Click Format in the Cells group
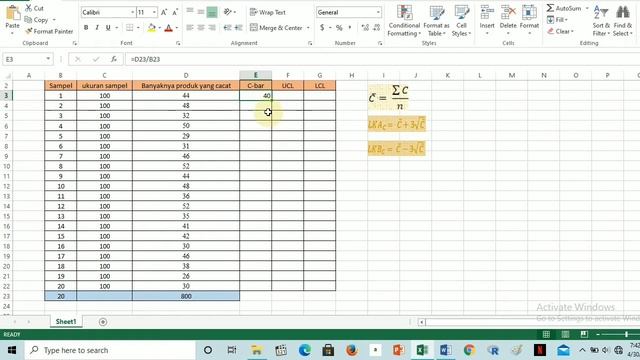This screenshot has width=640, height=360. [x=529, y=20]
